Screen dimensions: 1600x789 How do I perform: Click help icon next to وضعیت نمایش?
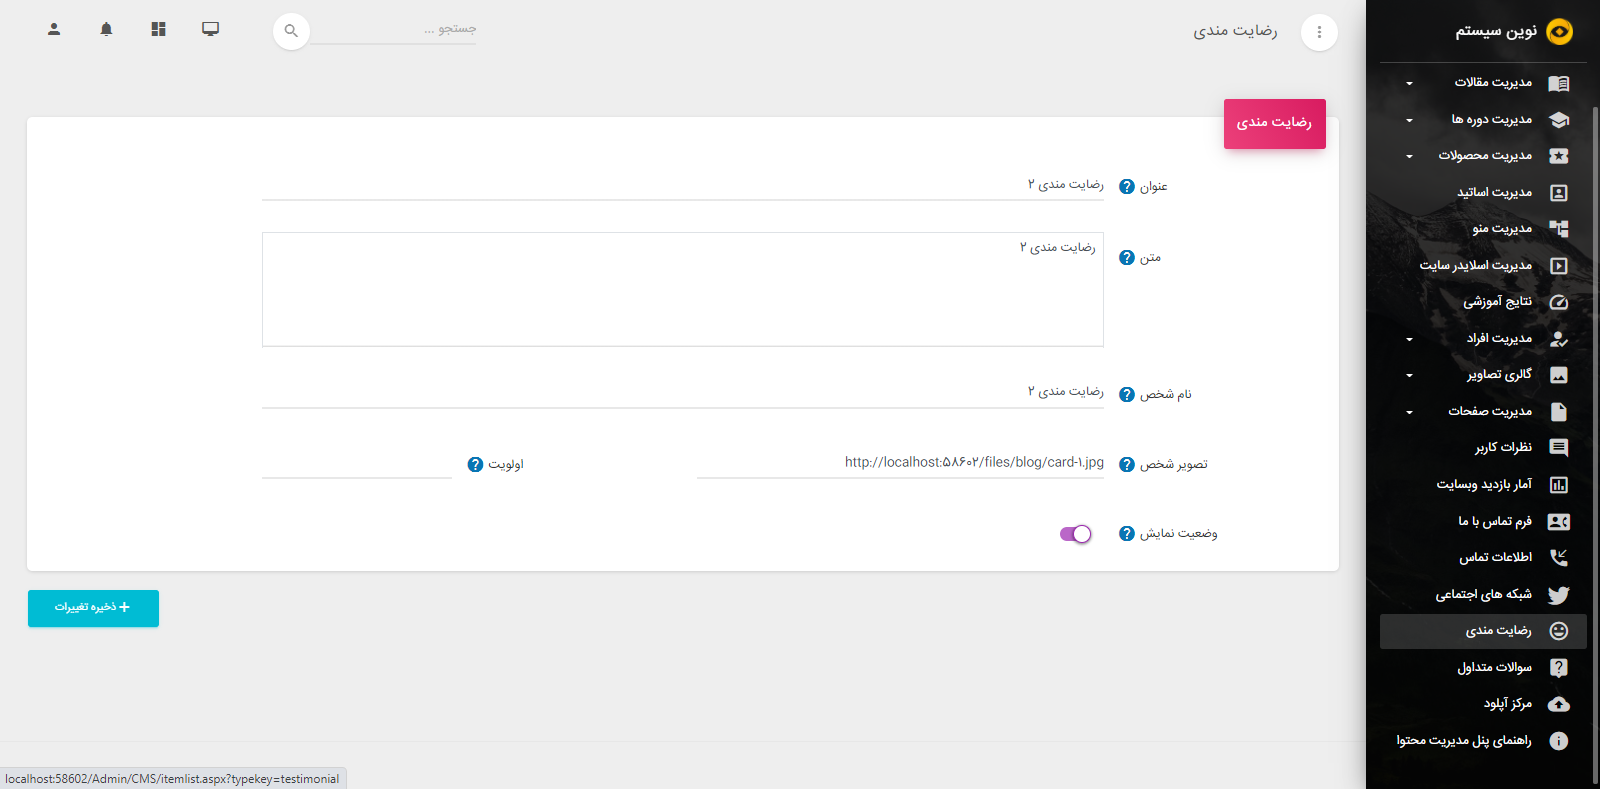pyautogui.click(x=1127, y=534)
